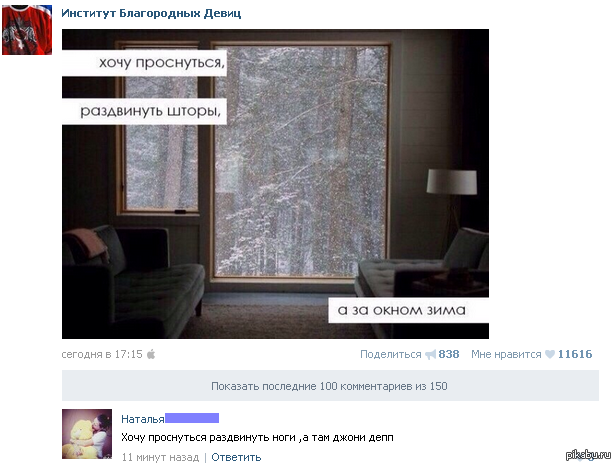This screenshot has height=466, width=616.
Task: Click the pikabu.ru watermark
Action: [x=588, y=455]
